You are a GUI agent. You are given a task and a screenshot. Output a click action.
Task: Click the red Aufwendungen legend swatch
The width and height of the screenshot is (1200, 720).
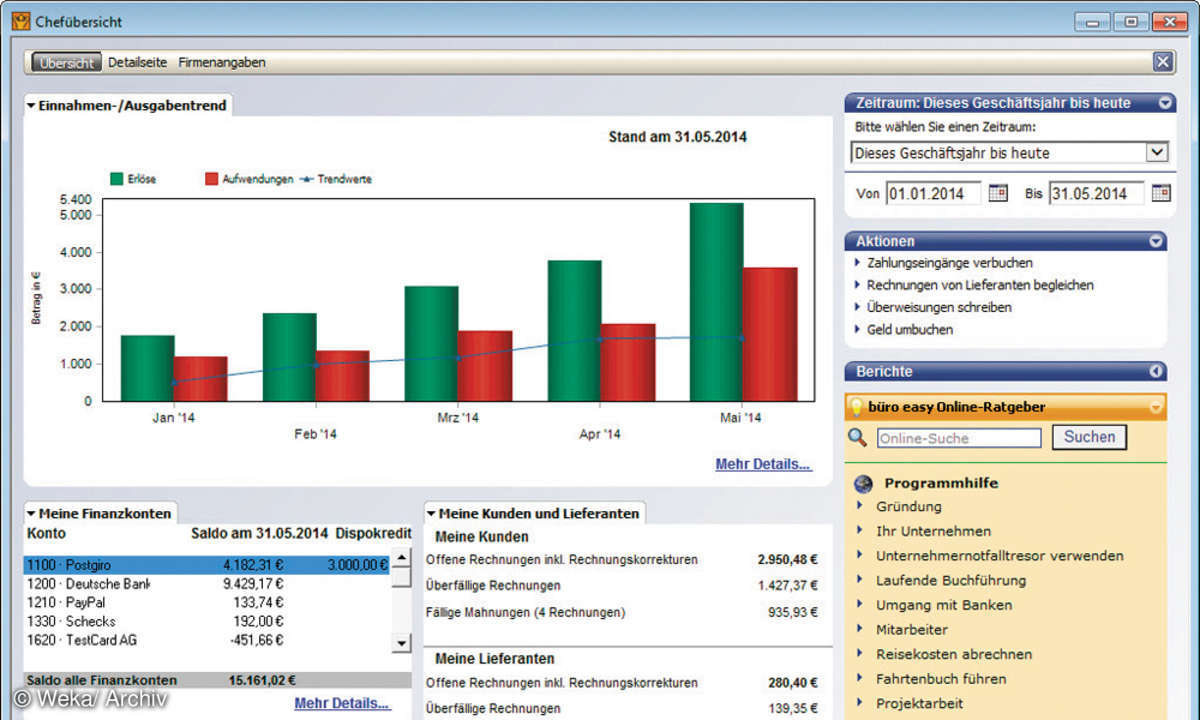point(211,179)
